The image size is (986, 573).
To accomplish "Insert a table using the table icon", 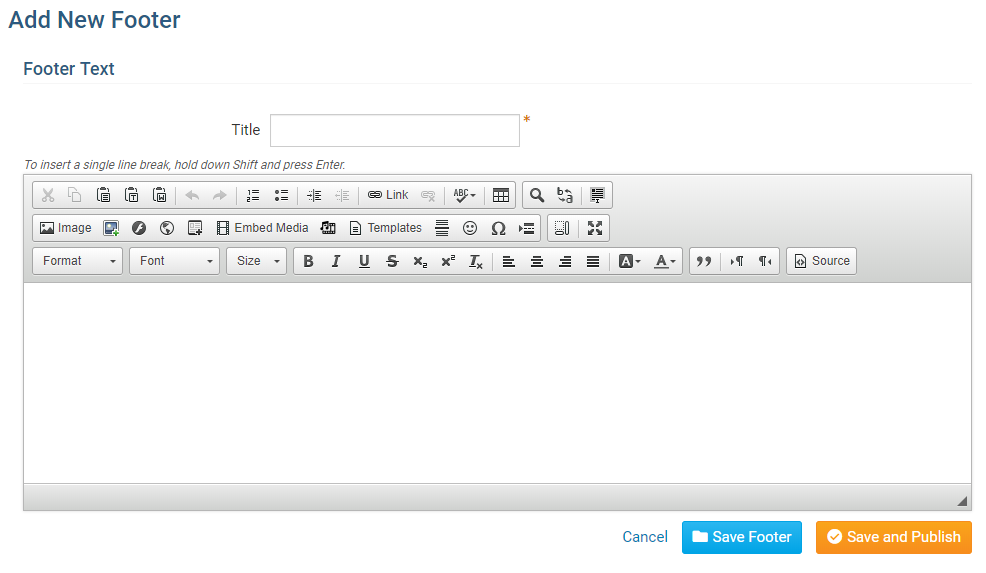I will [501, 195].
